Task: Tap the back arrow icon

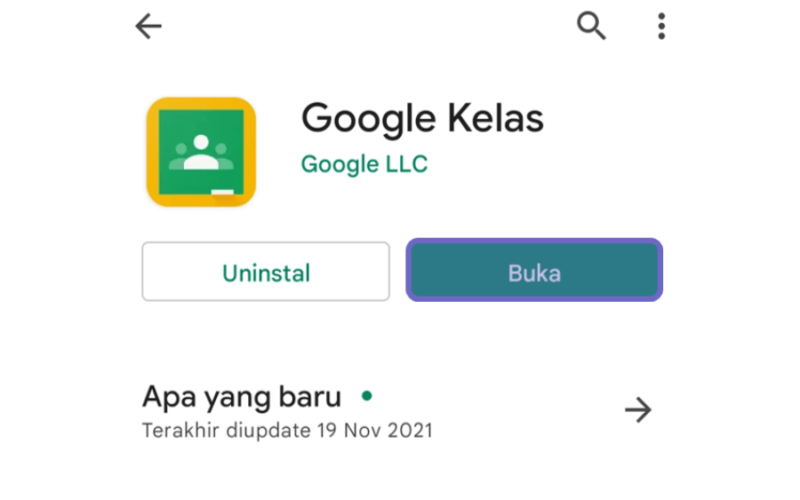Action: (x=148, y=26)
